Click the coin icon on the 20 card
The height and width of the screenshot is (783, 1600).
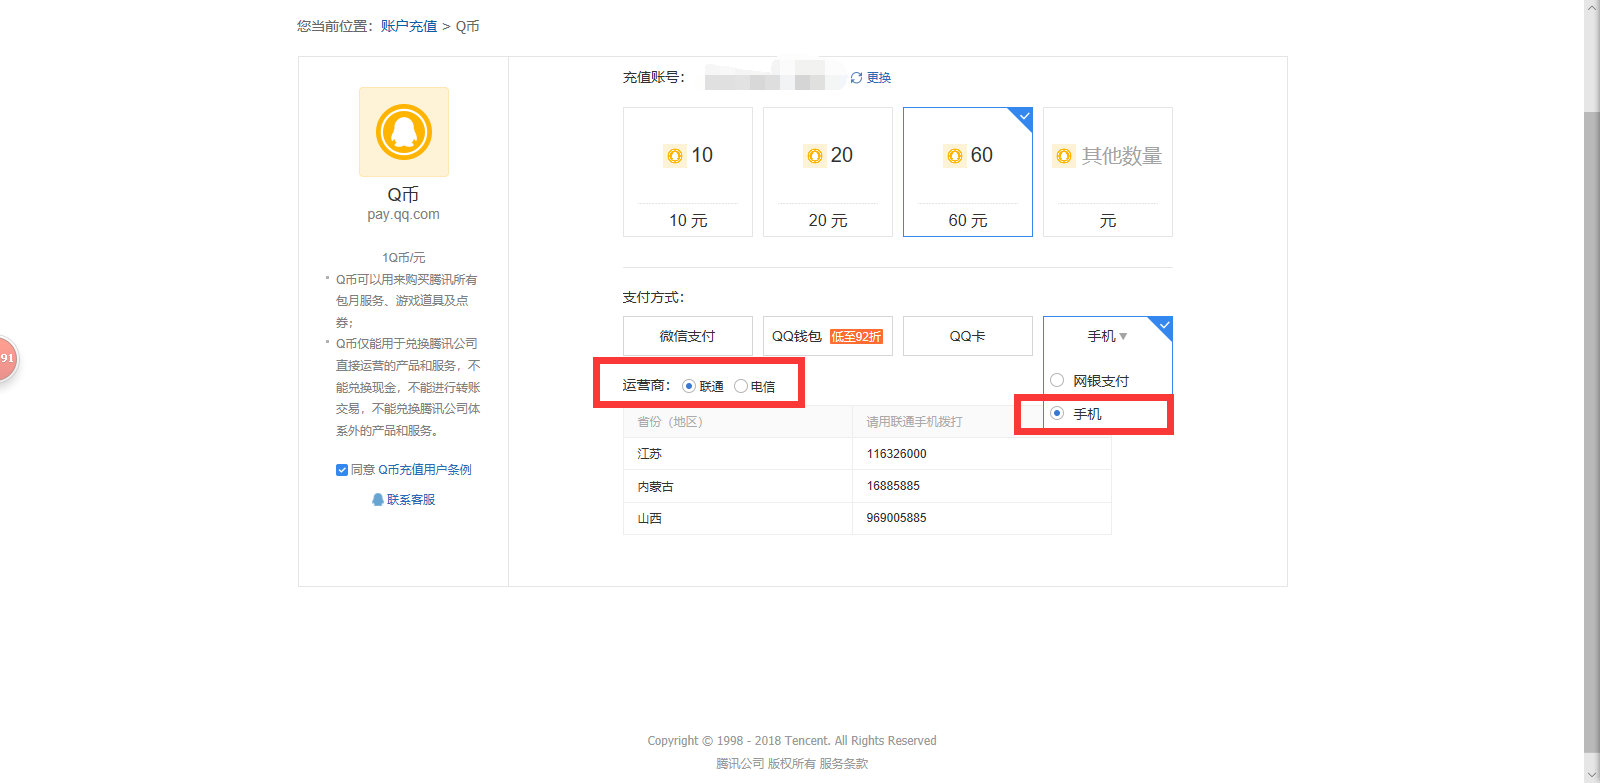pyautogui.click(x=815, y=156)
